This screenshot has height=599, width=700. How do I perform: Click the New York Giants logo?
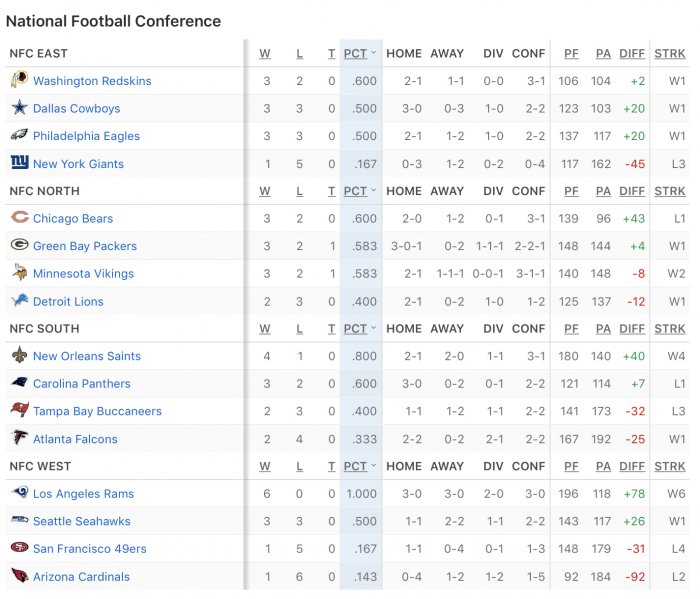point(20,162)
